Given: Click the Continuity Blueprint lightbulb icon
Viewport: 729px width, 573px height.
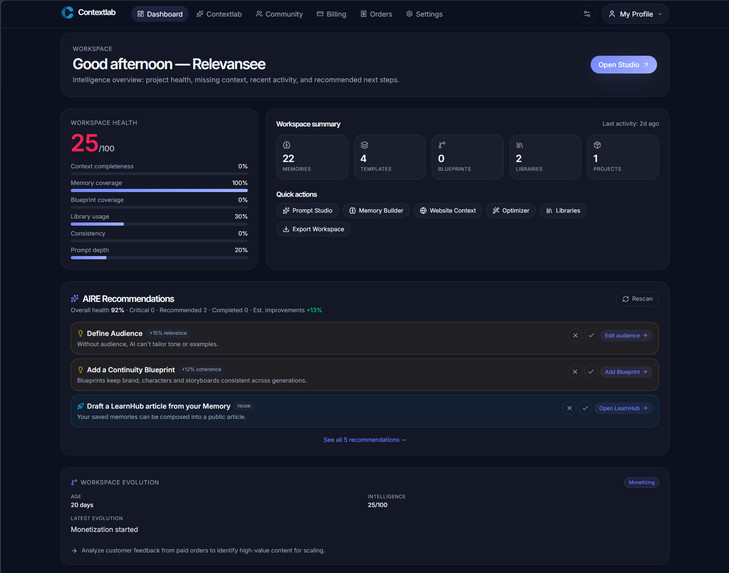Looking at the screenshot, I should (80, 369).
